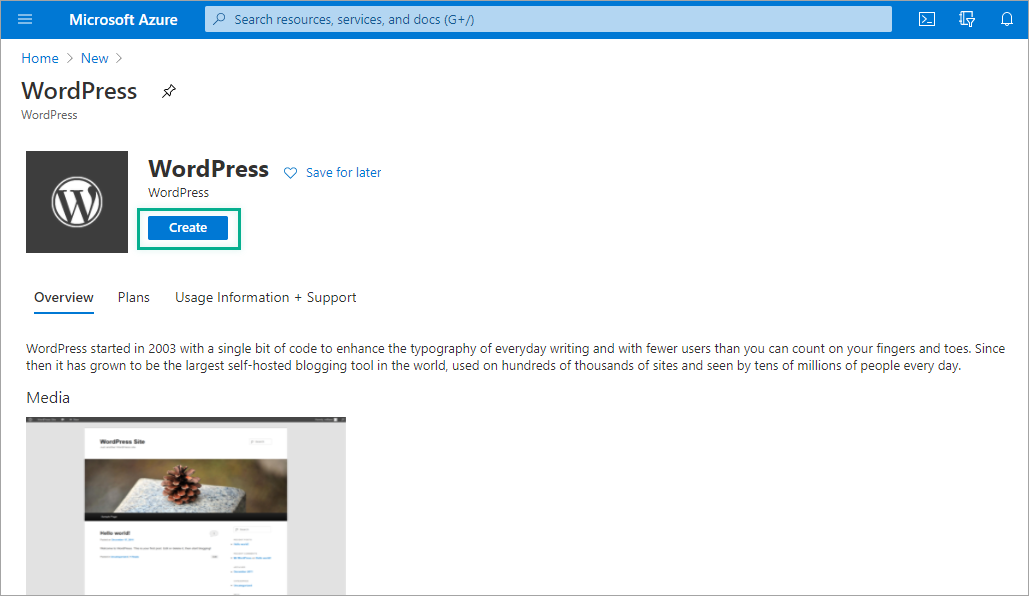Image resolution: width=1029 pixels, height=596 pixels.
Task: Click the Microsoft Azure title
Action: tap(123, 20)
